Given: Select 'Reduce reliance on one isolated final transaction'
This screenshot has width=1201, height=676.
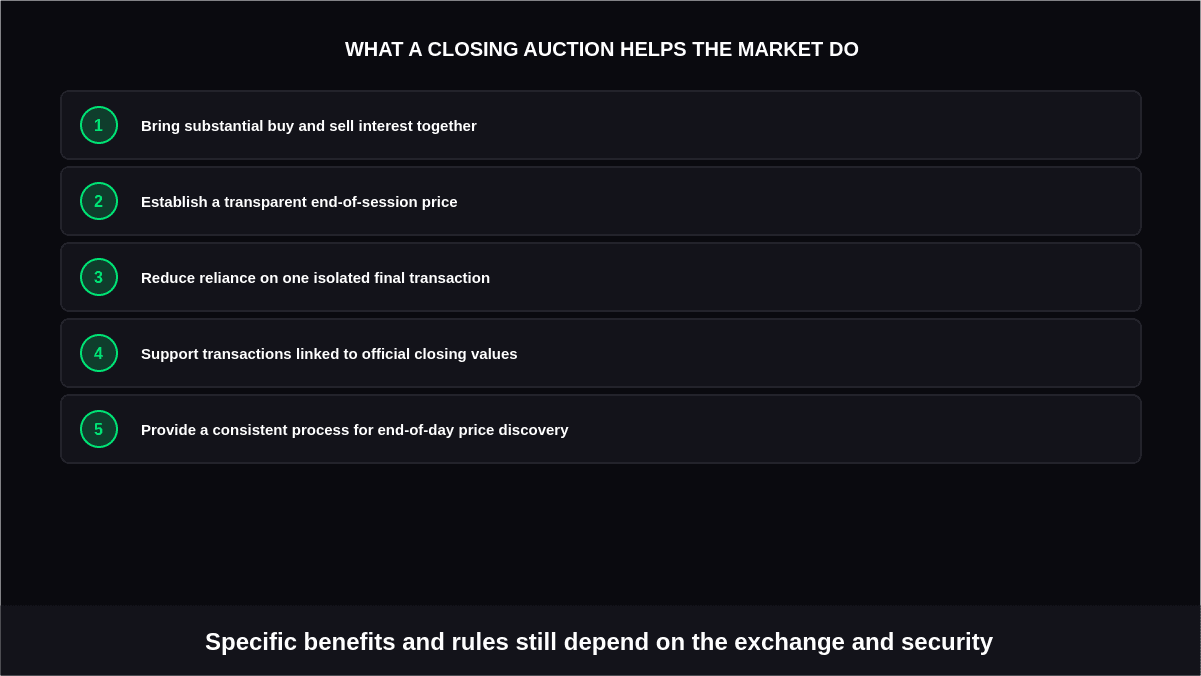Looking at the screenshot, I should 315,278.
